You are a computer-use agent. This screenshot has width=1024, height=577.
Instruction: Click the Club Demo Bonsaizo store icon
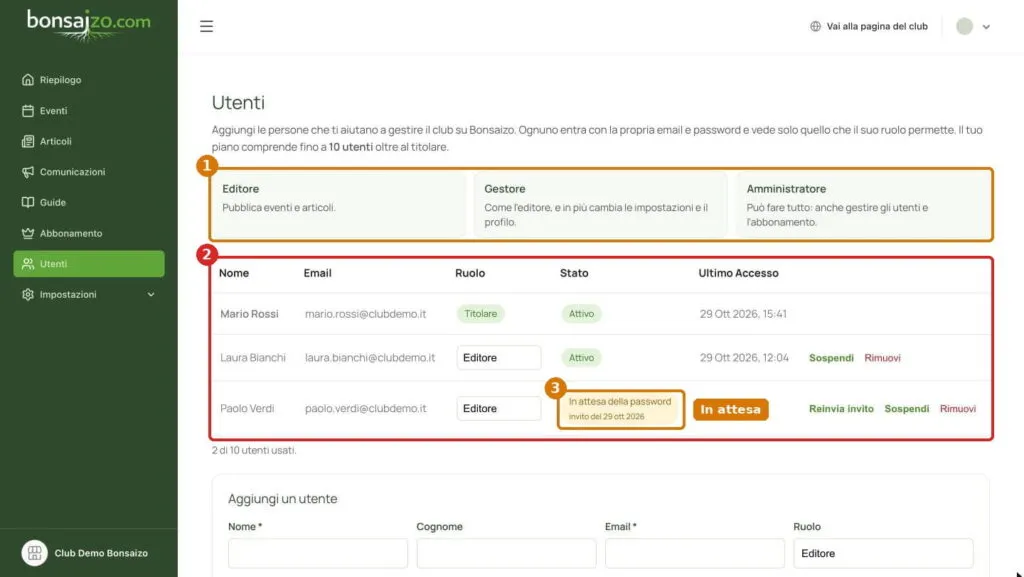(35, 553)
